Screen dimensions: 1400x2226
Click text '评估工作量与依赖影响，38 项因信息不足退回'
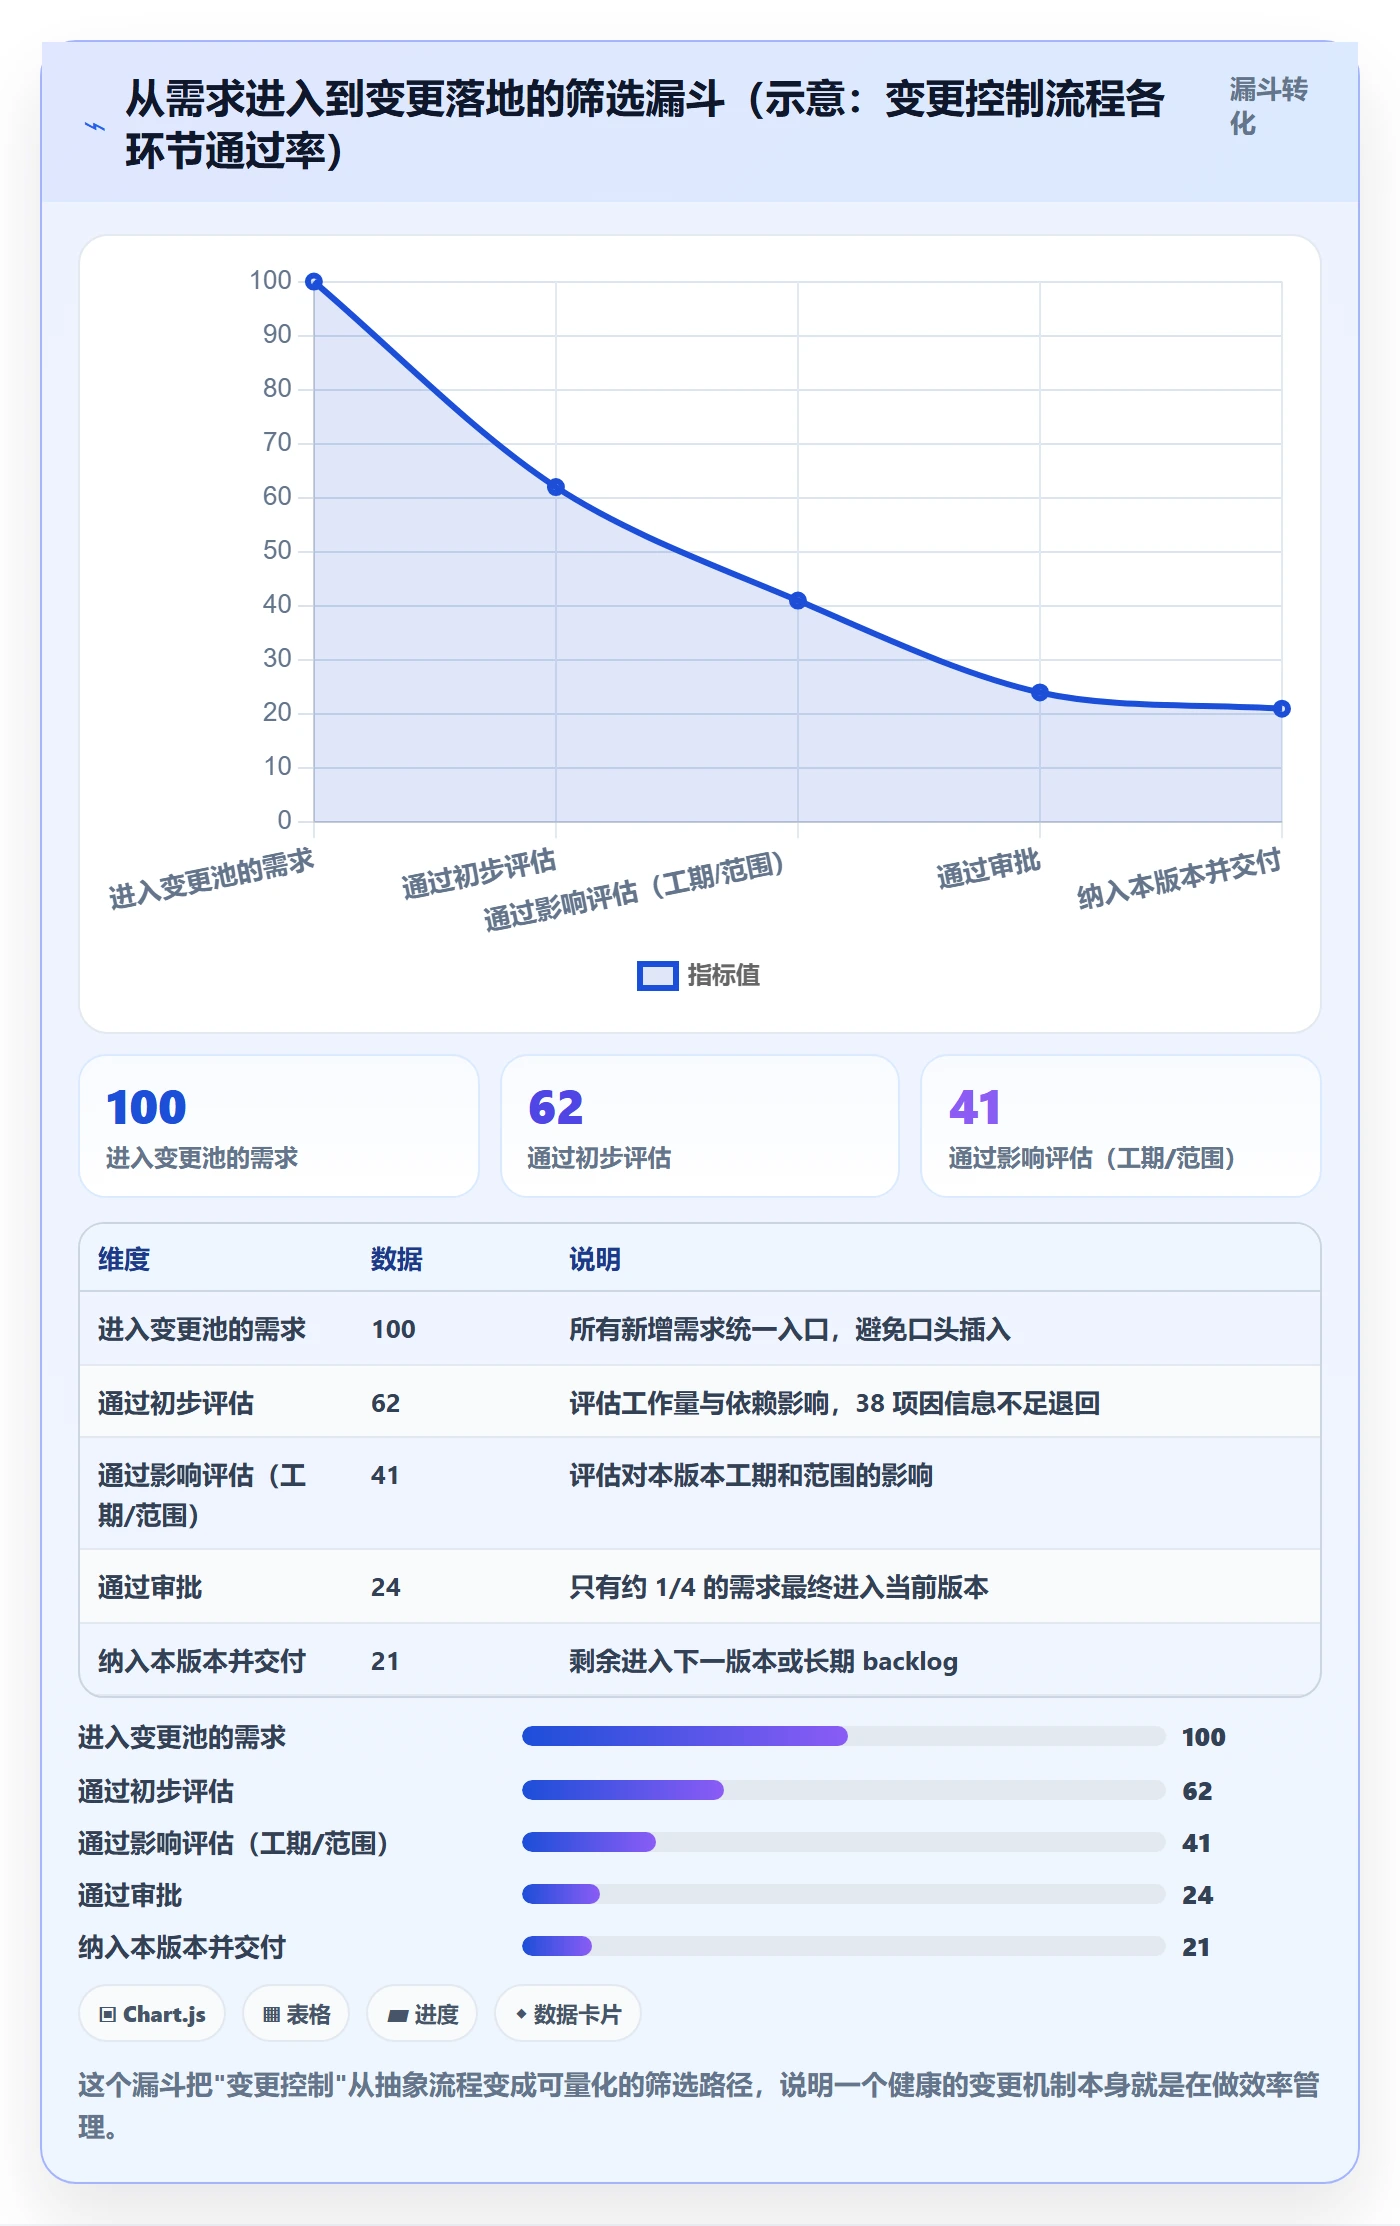tap(835, 1403)
